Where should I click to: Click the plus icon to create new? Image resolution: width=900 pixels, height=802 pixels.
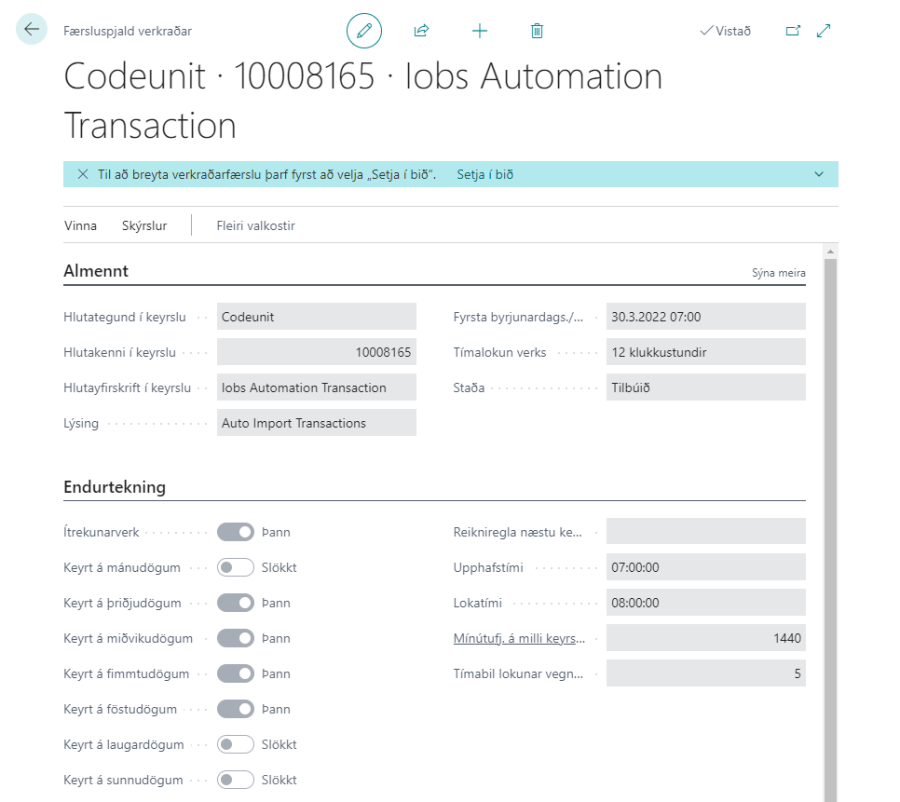(480, 31)
